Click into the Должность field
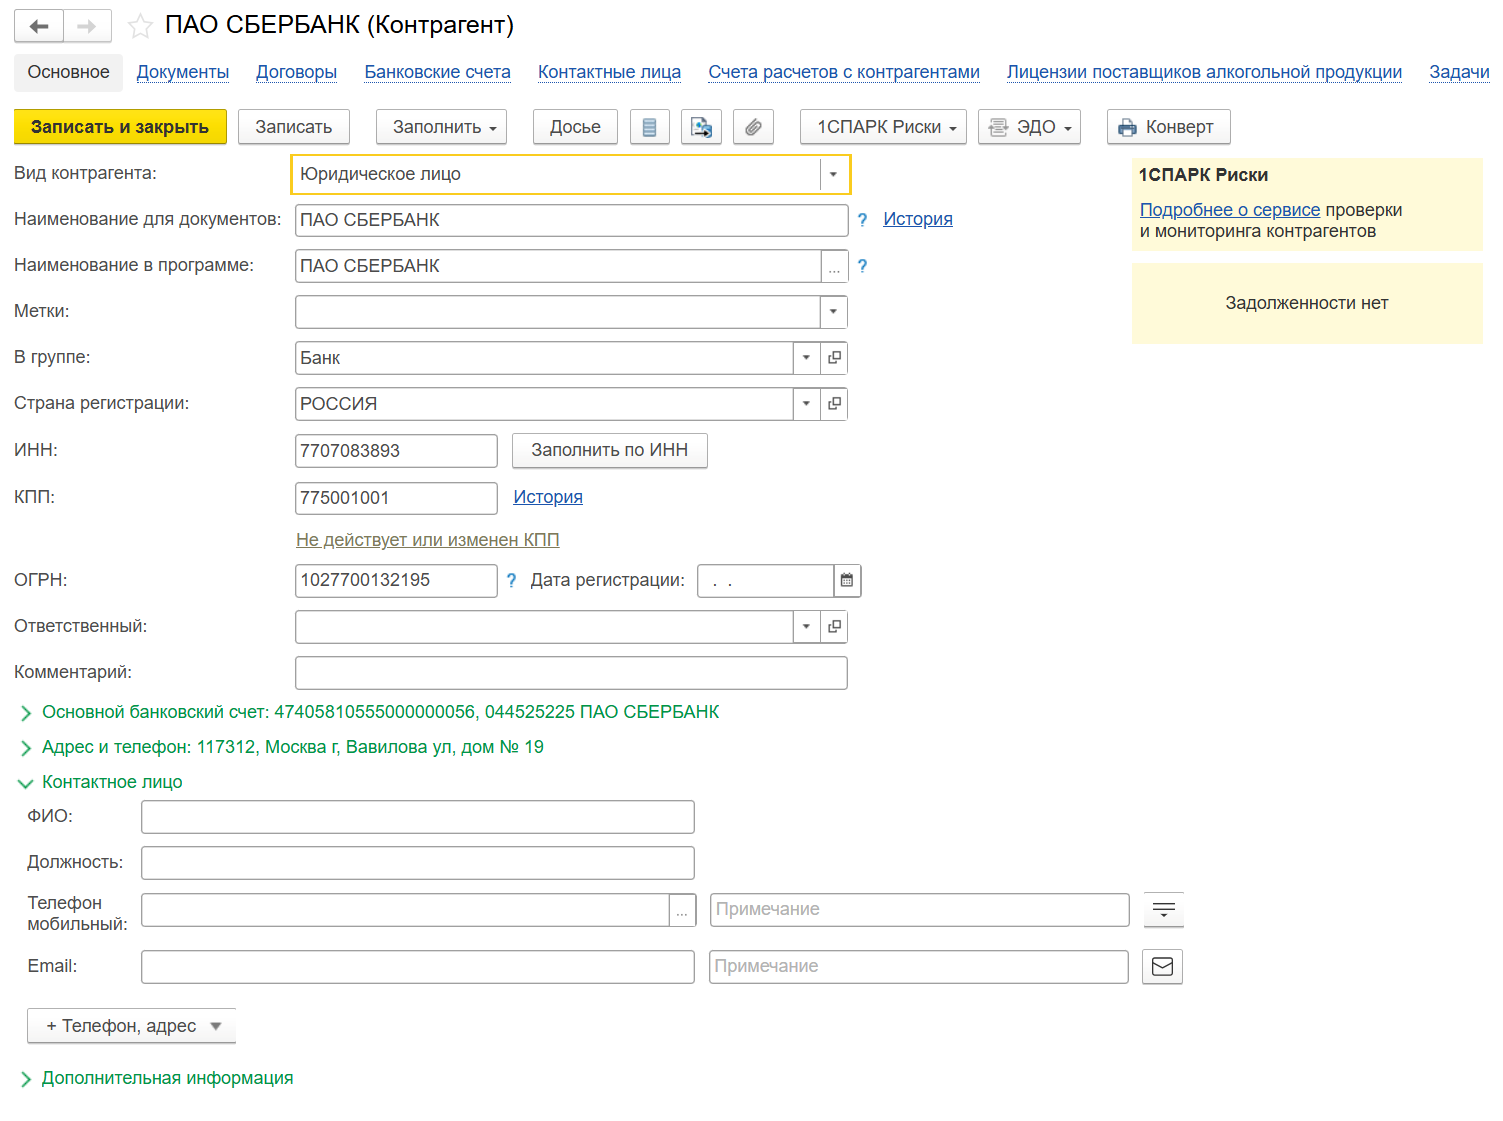This screenshot has height=1121, width=1503. click(x=417, y=863)
